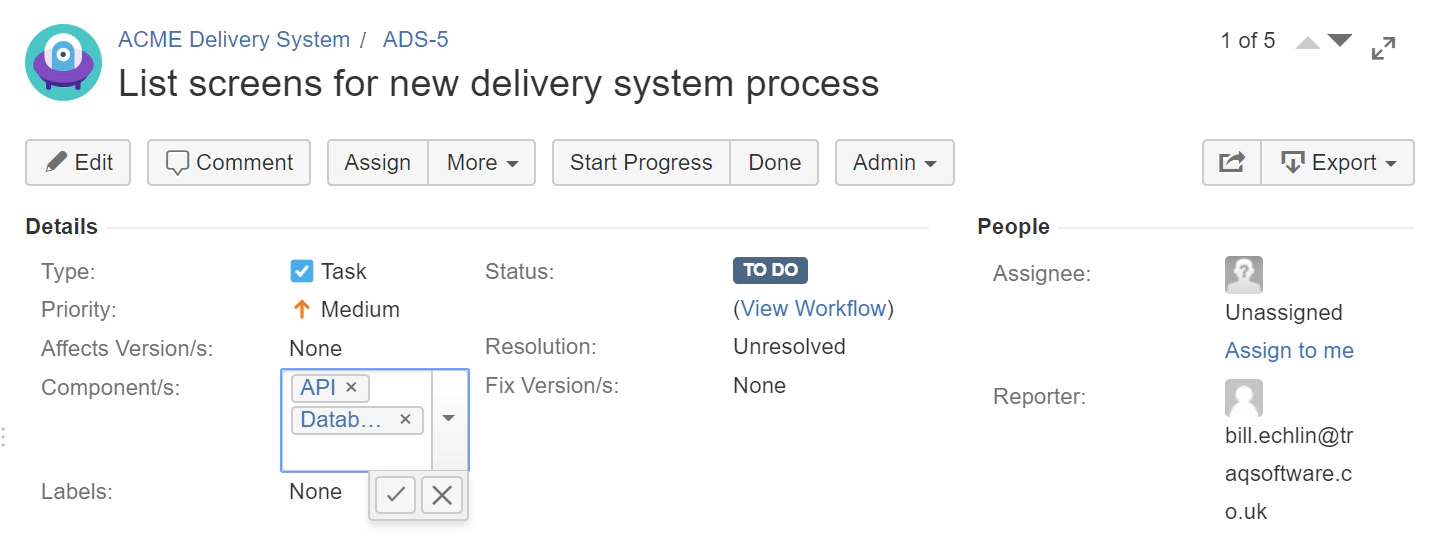
Task: Click the share issue icon button
Action: click(x=1232, y=163)
